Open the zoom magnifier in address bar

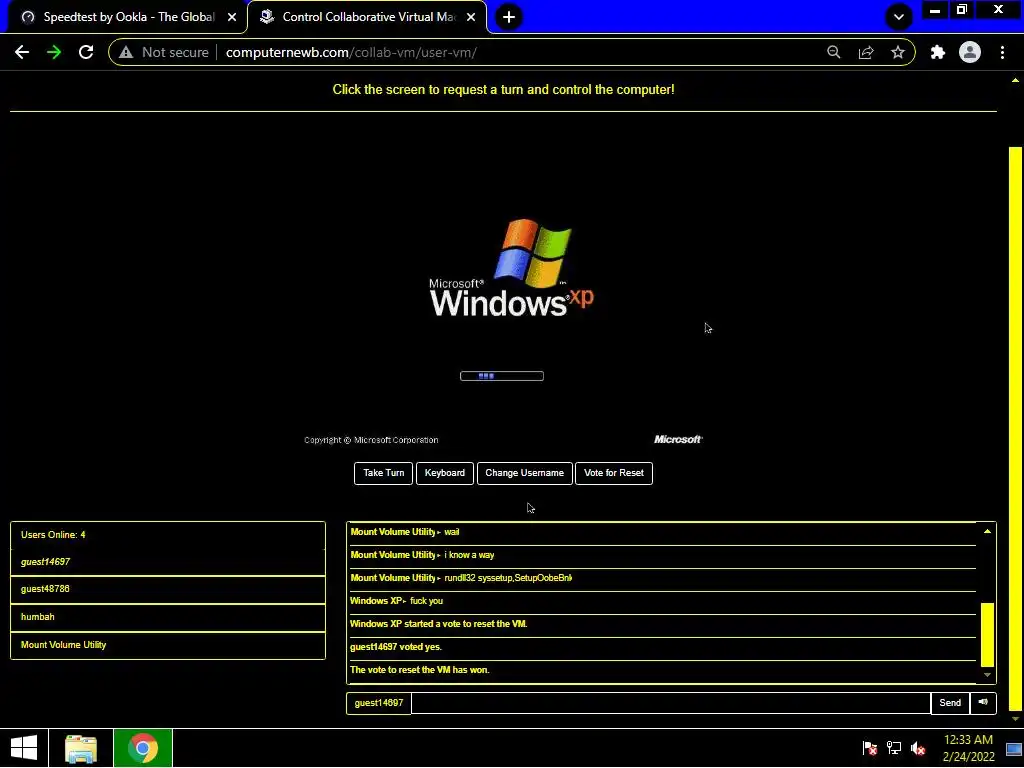(833, 52)
